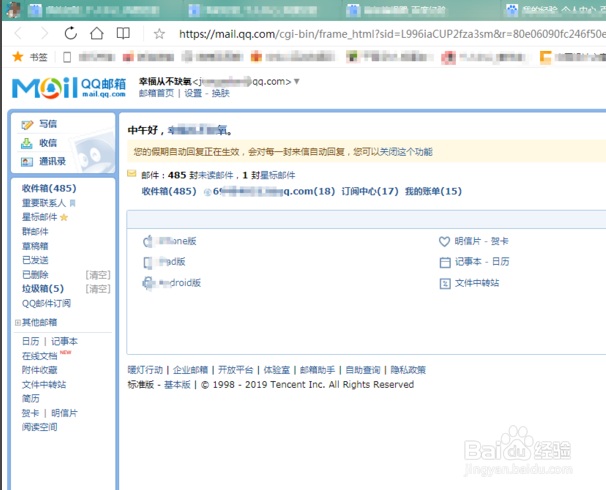The image size is (606, 490).
Task: Click 清空 next to 已删除
Action: [x=98, y=275]
